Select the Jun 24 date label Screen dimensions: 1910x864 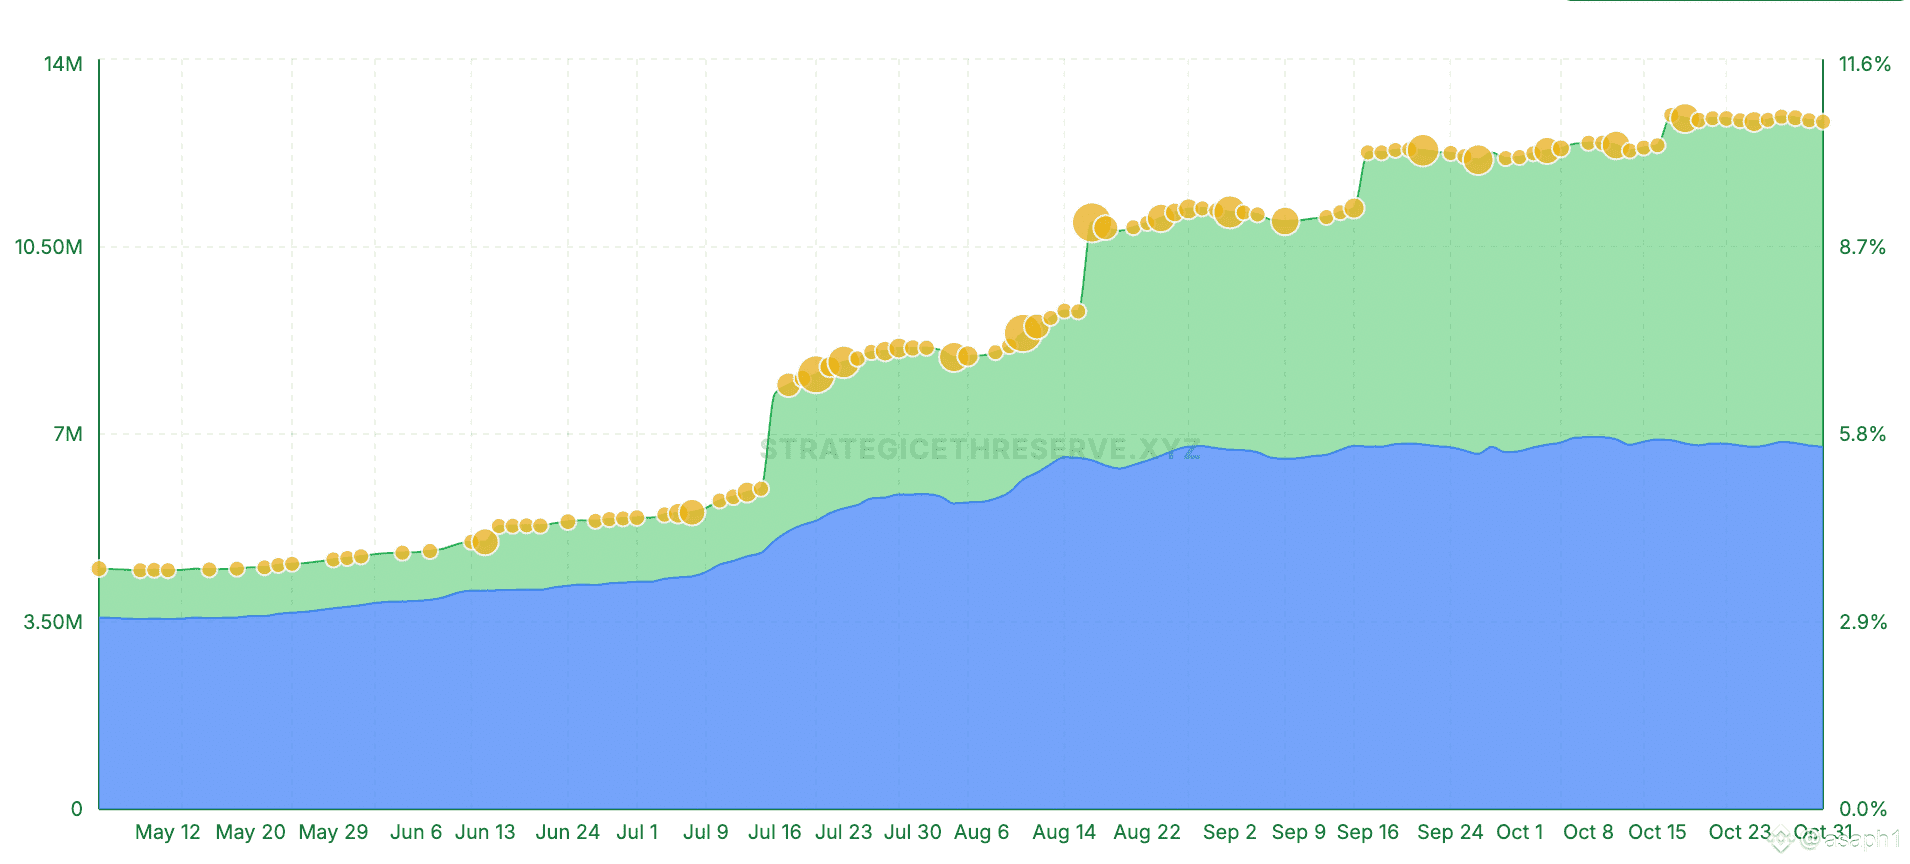coord(568,832)
